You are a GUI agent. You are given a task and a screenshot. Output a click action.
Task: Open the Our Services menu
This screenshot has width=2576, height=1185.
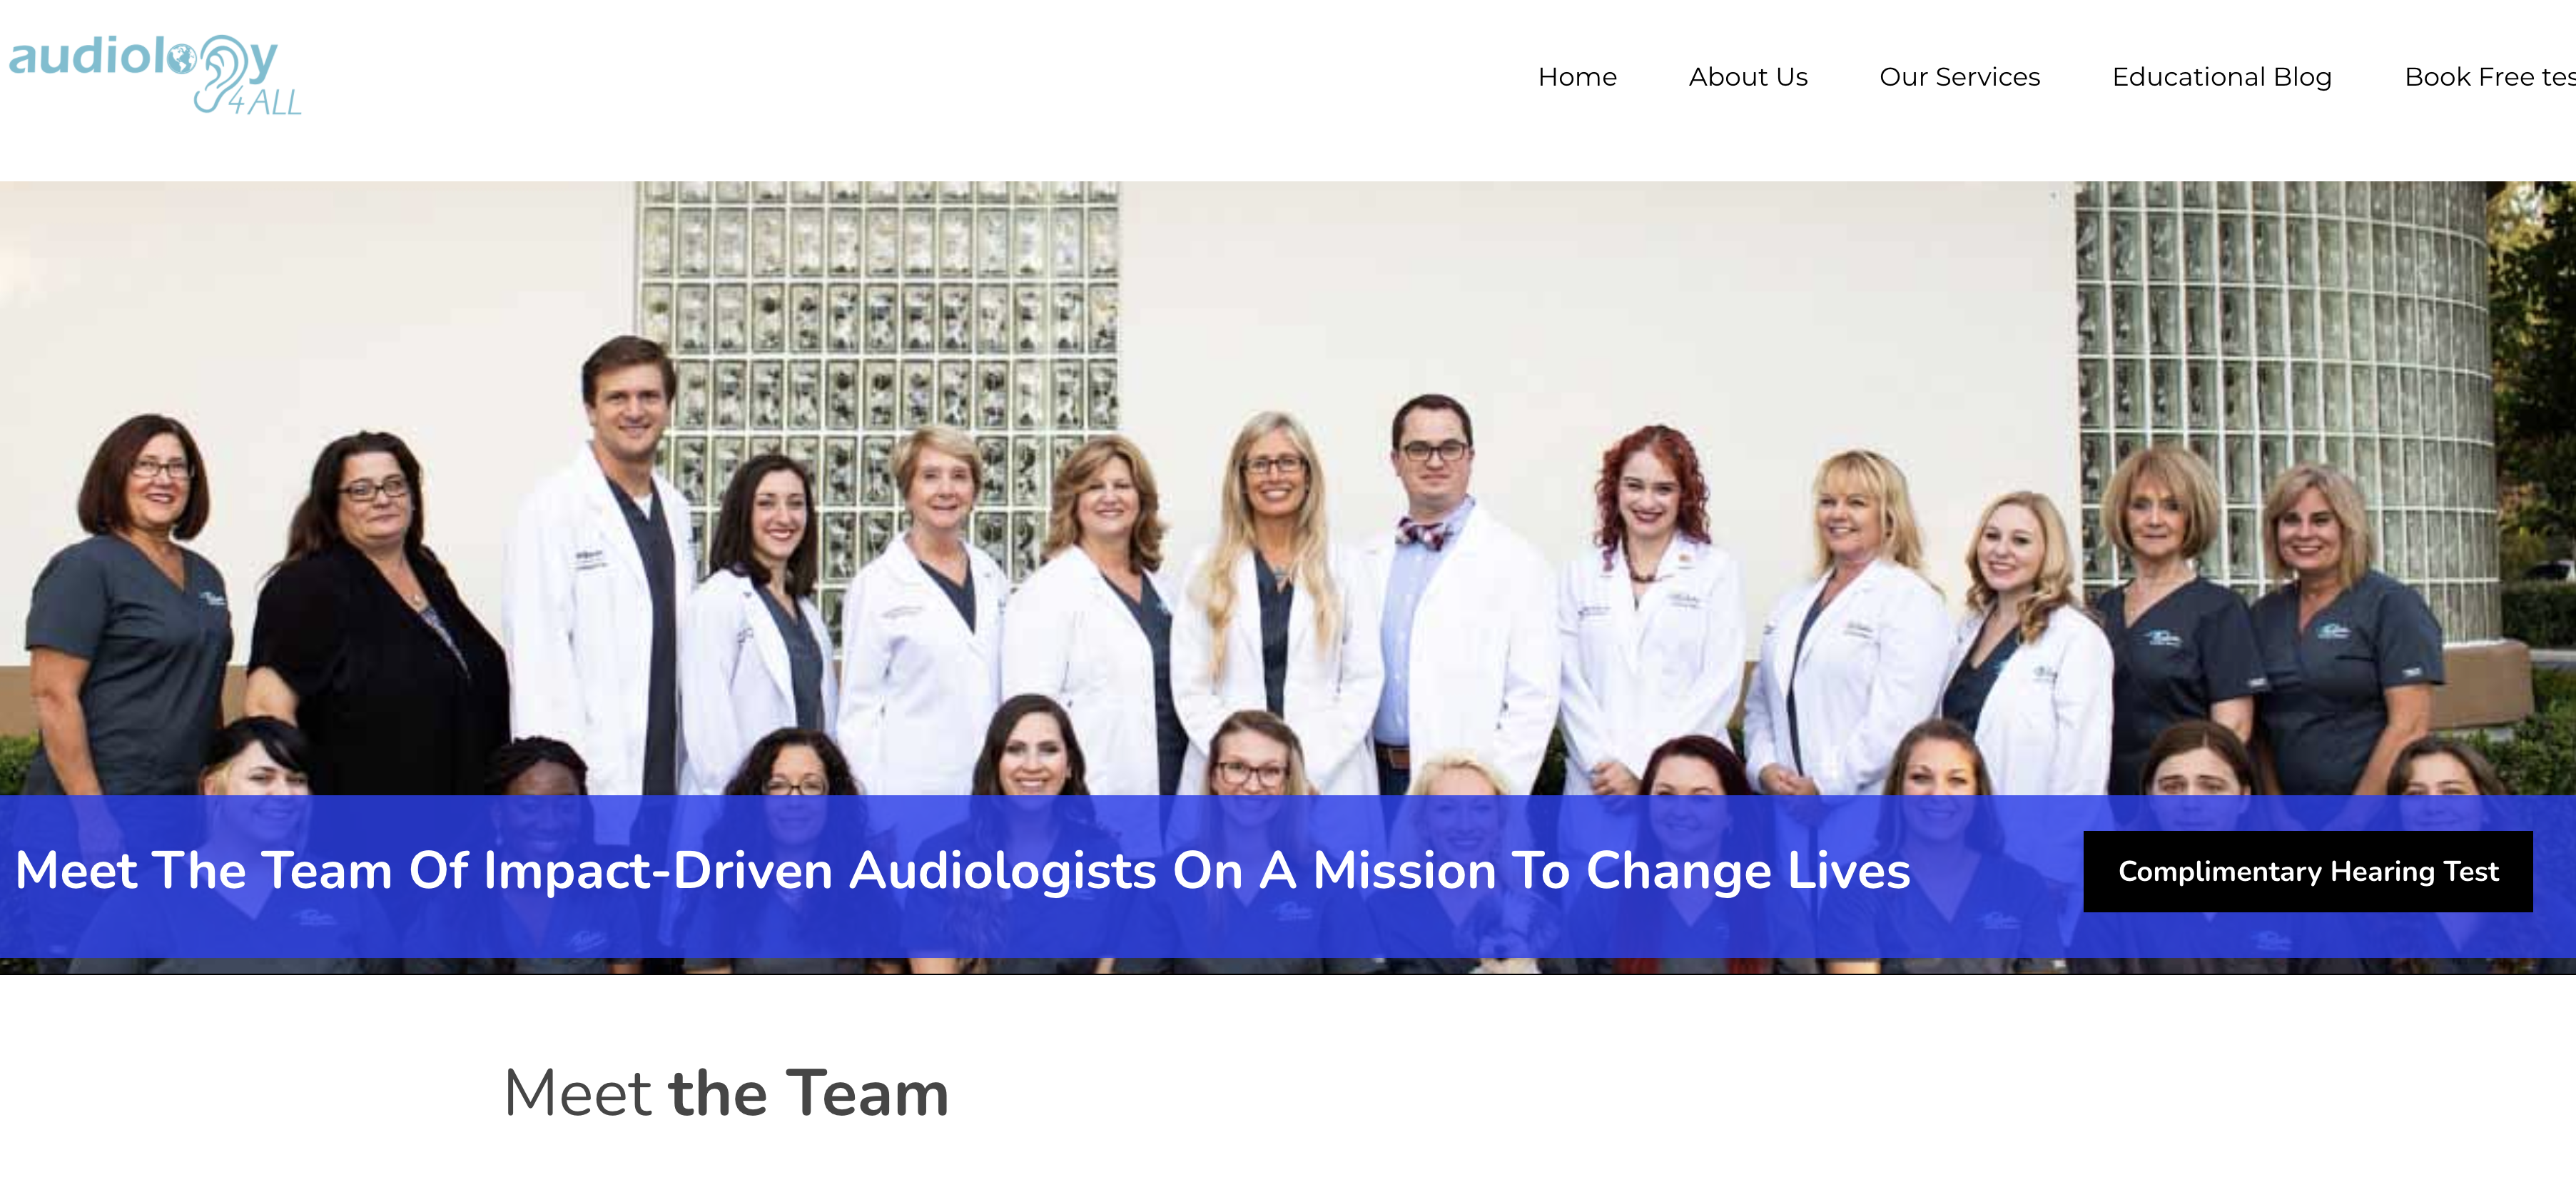pyautogui.click(x=1959, y=77)
